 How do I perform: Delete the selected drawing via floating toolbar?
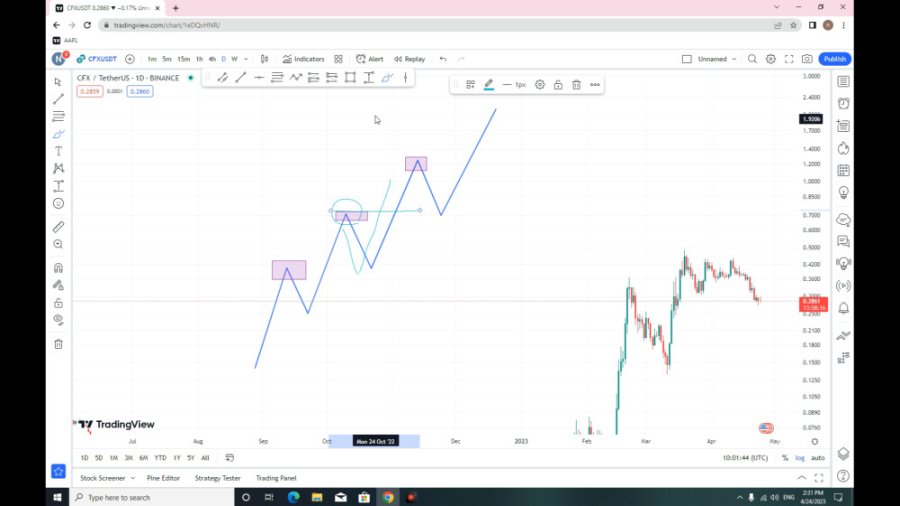[x=576, y=85]
